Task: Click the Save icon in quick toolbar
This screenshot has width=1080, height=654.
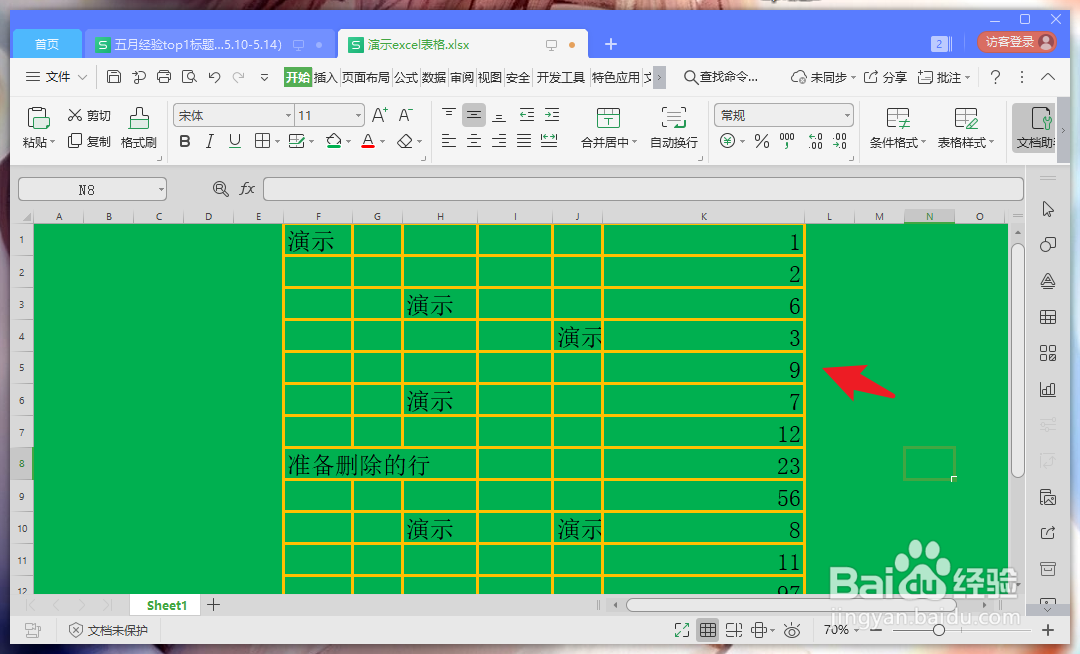Action: point(114,77)
